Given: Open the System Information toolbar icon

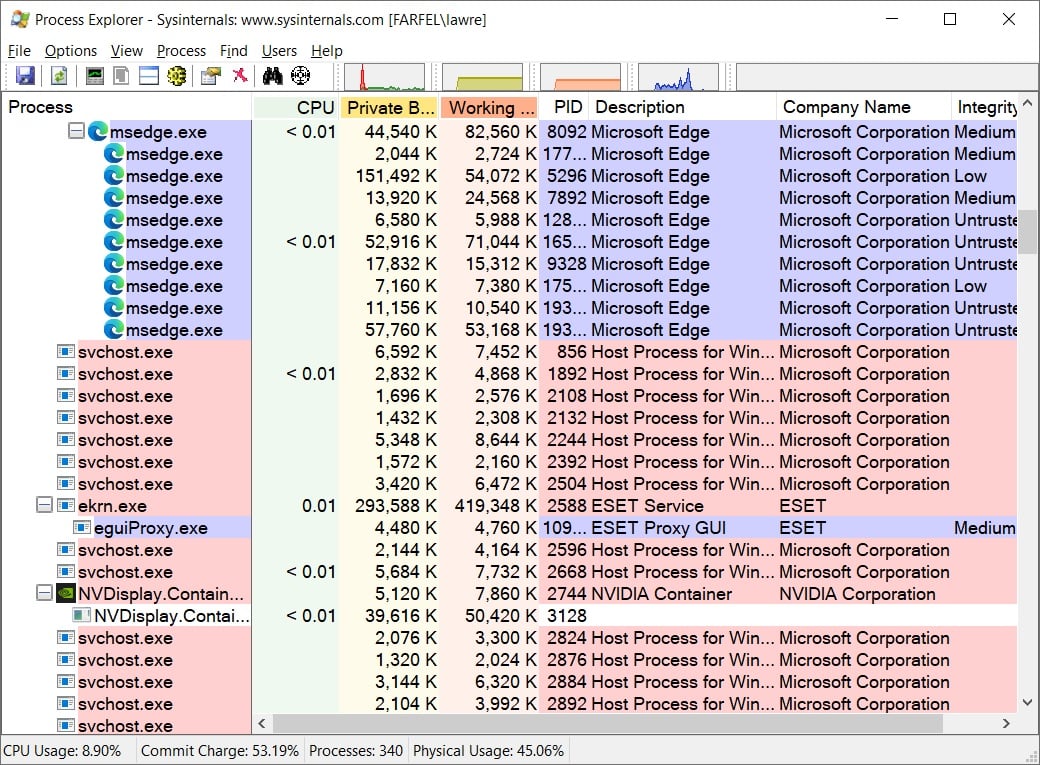Looking at the screenshot, I should coord(95,76).
